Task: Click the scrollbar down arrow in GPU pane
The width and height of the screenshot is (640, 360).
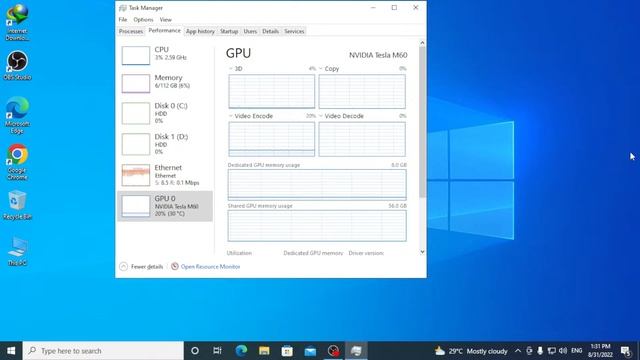Action: [x=422, y=252]
